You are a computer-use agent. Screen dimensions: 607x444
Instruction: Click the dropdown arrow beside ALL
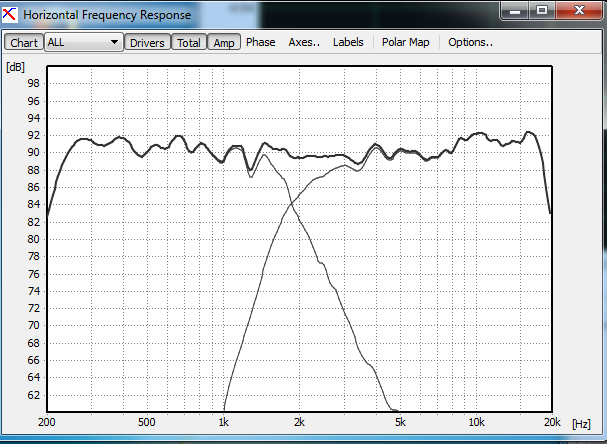pyautogui.click(x=114, y=43)
